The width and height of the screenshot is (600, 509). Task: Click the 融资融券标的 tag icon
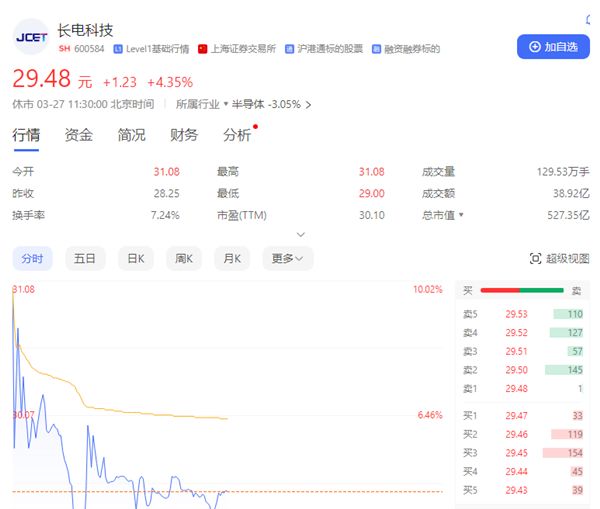(x=377, y=49)
